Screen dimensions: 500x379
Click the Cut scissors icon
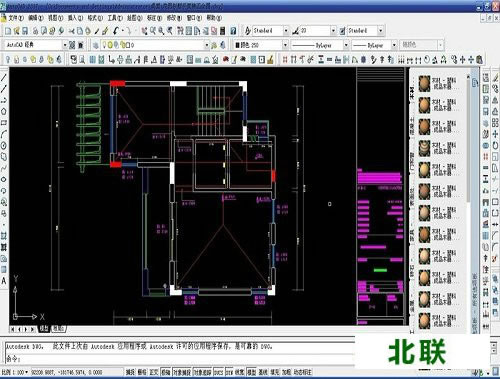pos(71,31)
